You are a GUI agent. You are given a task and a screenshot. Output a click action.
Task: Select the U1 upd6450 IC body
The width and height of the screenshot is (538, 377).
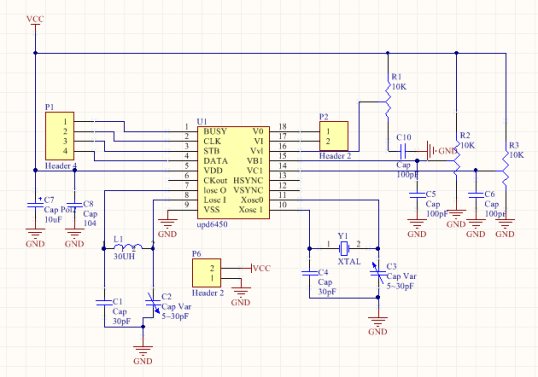[x=233, y=173]
